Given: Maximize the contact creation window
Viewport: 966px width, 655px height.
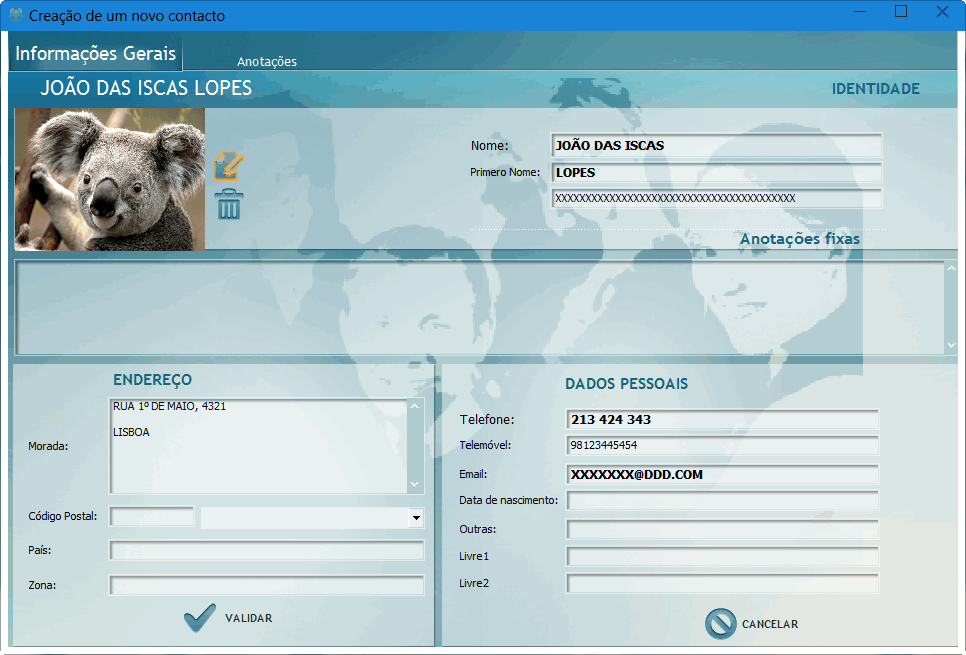Looking at the screenshot, I should pyautogui.click(x=901, y=12).
